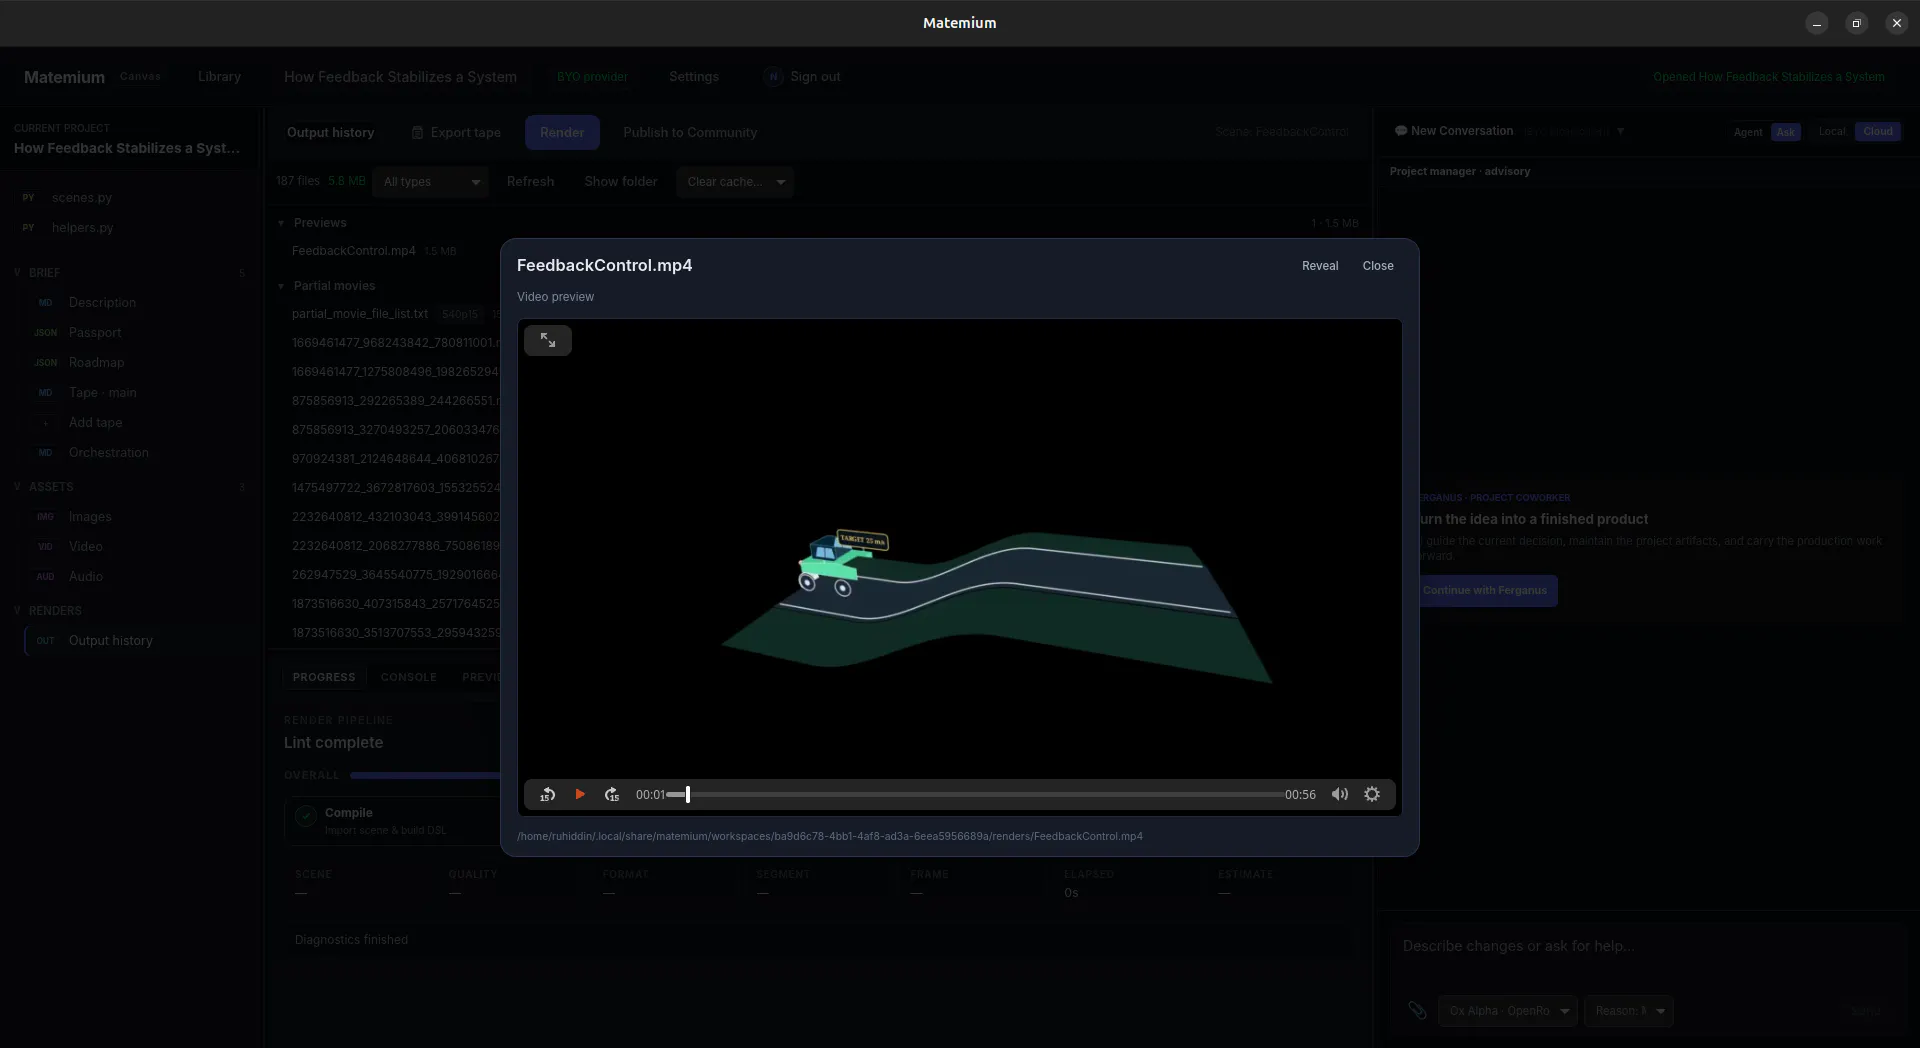Screen dimensions: 1920x1048
Task: Click the Matemium Canvas logo
Action: [92, 77]
